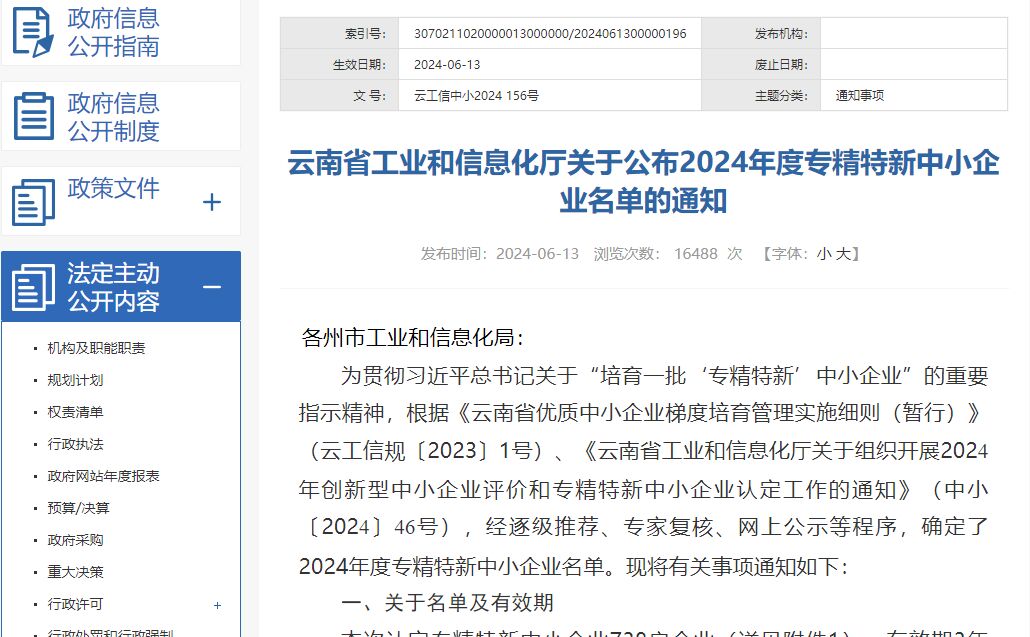Open 政府网站年度报表 link

pyautogui.click(x=104, y=476)
